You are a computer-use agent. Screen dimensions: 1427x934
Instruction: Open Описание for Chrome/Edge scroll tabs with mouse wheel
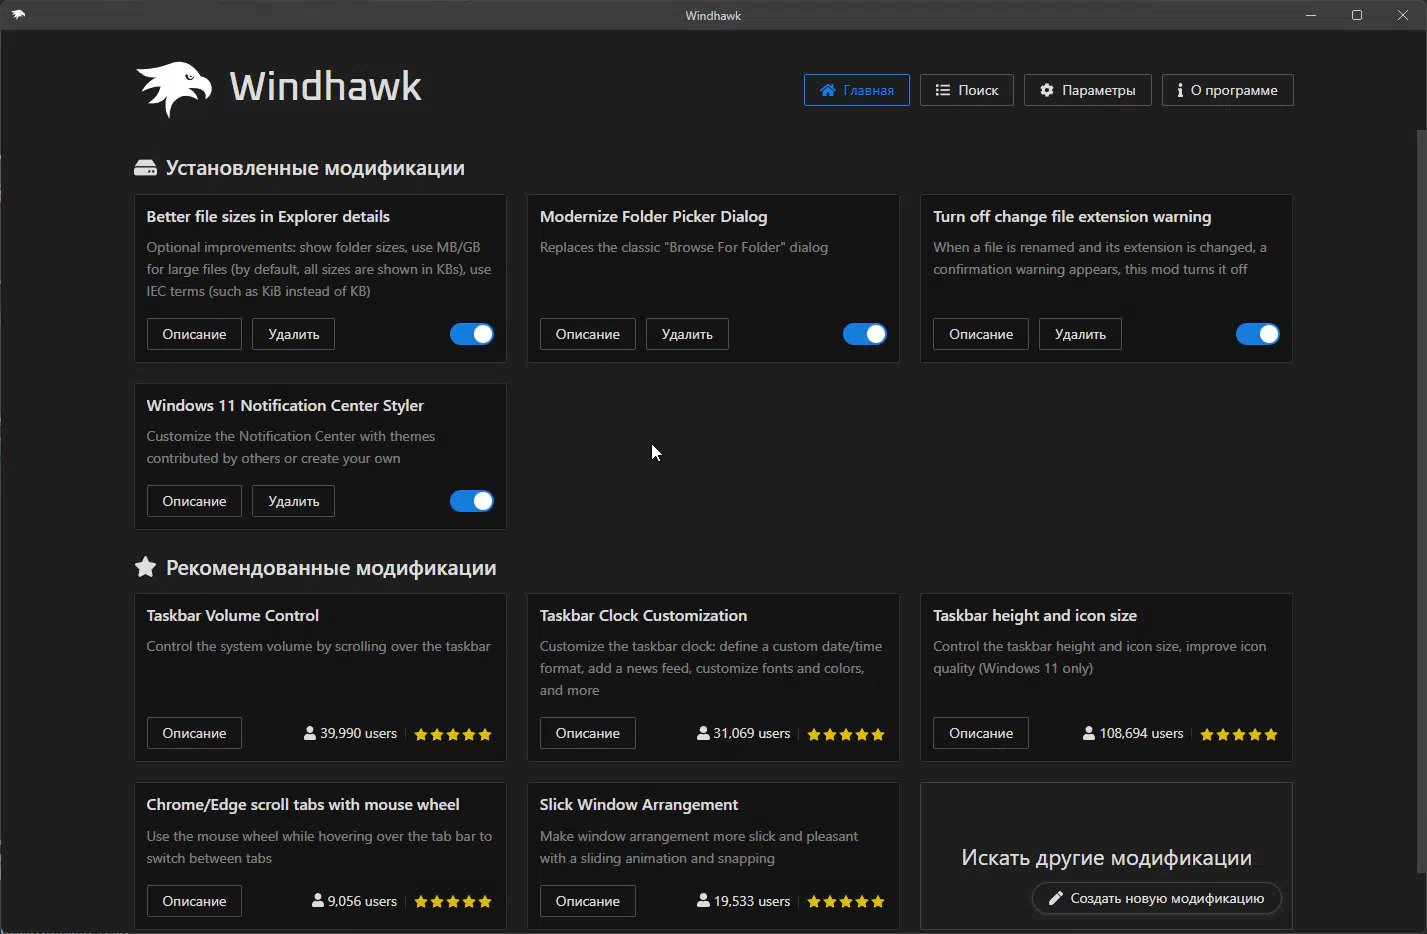coord(194,901)
